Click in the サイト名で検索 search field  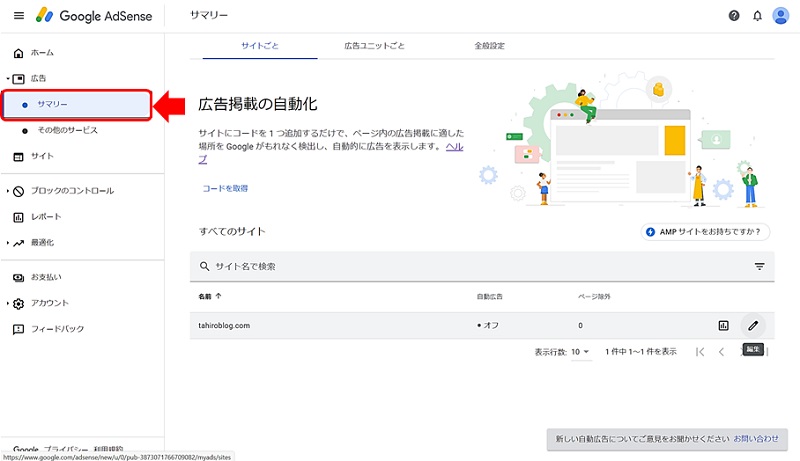tap(482, 266)
